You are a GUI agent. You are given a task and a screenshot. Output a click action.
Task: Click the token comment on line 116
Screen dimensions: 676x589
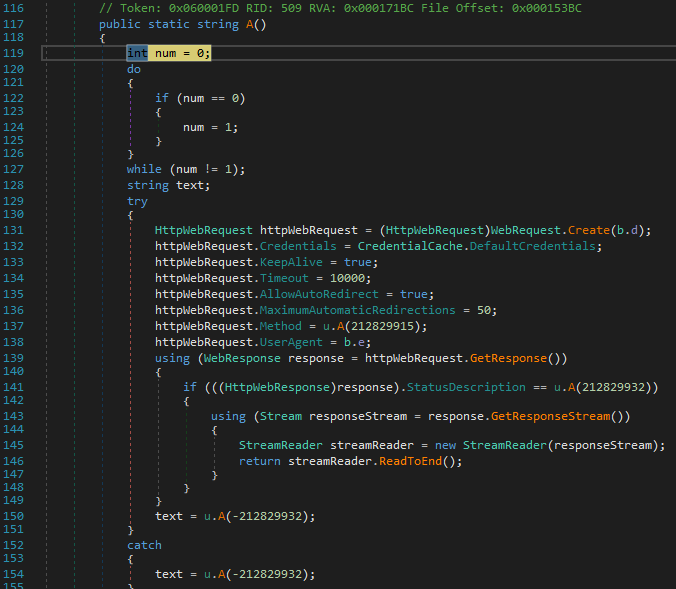click(340, 7)
